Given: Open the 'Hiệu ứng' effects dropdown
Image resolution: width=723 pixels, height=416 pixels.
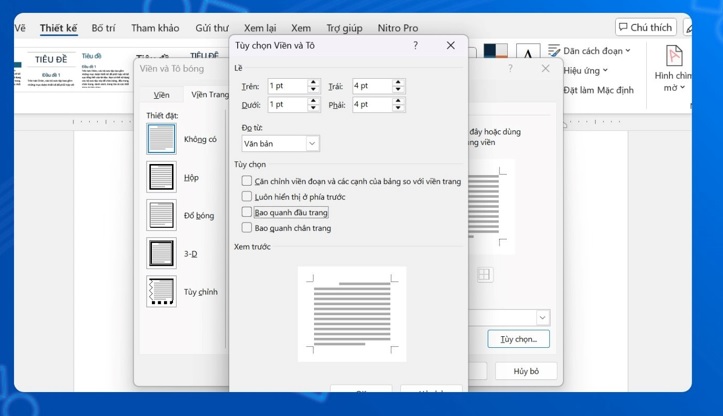Looking at the screenshot, I should (586, 71).
